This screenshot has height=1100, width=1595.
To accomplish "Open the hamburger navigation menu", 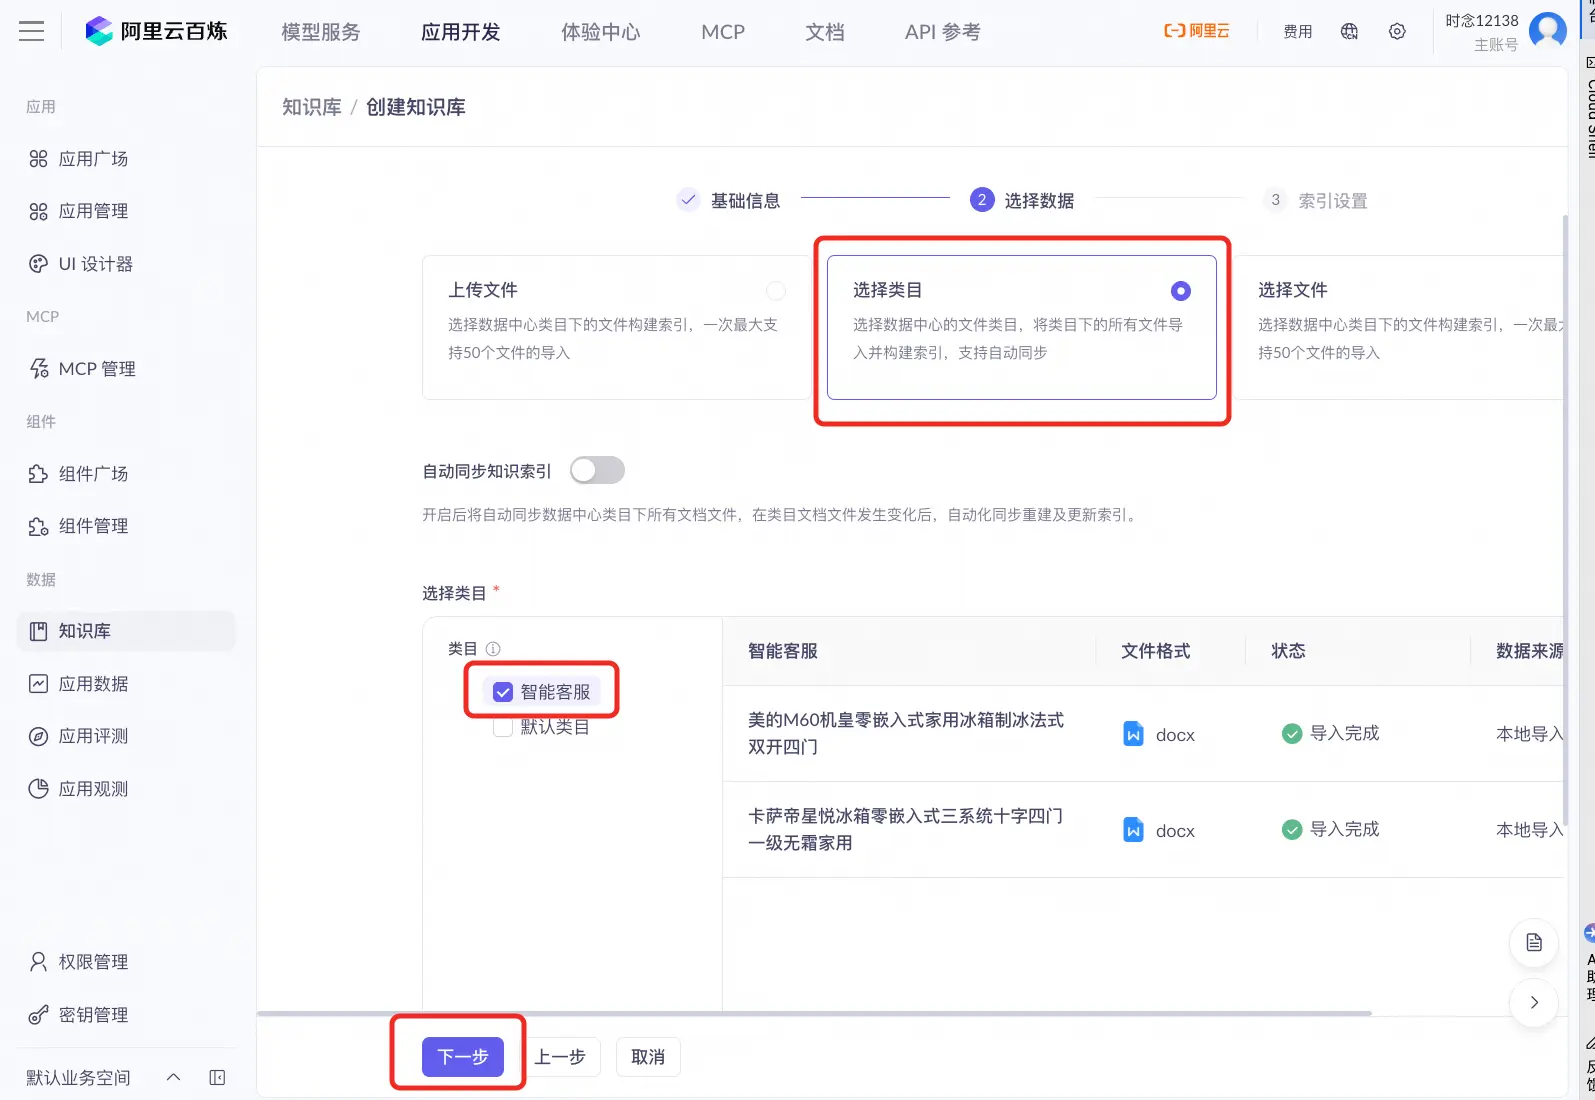I will pyautogui.click(x=32, y=31).
